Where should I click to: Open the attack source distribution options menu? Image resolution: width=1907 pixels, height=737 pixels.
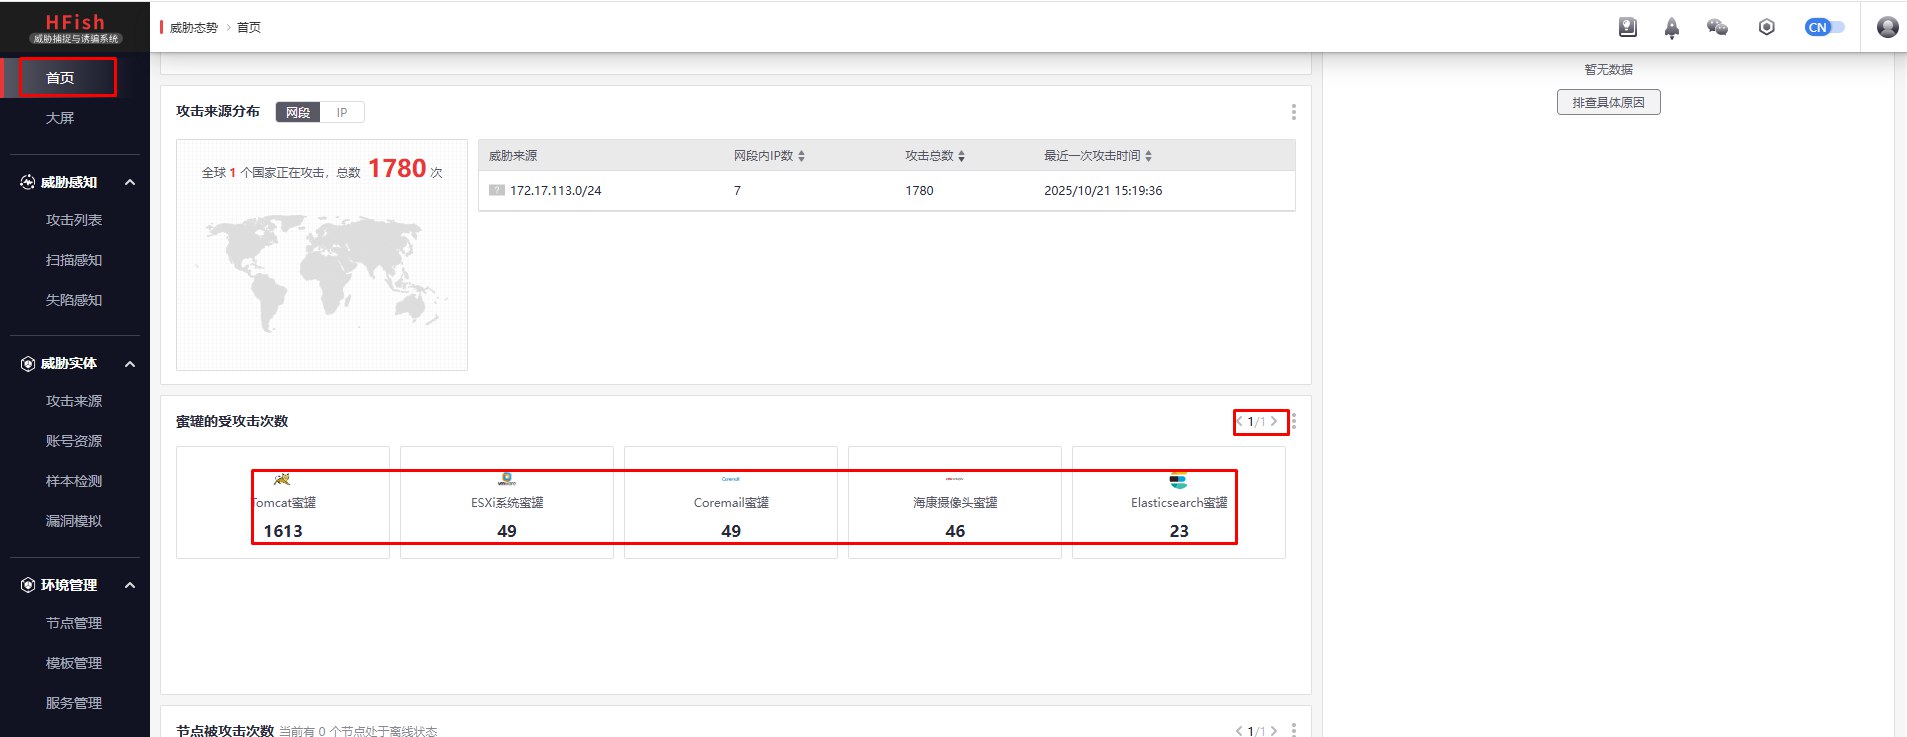1293,112
